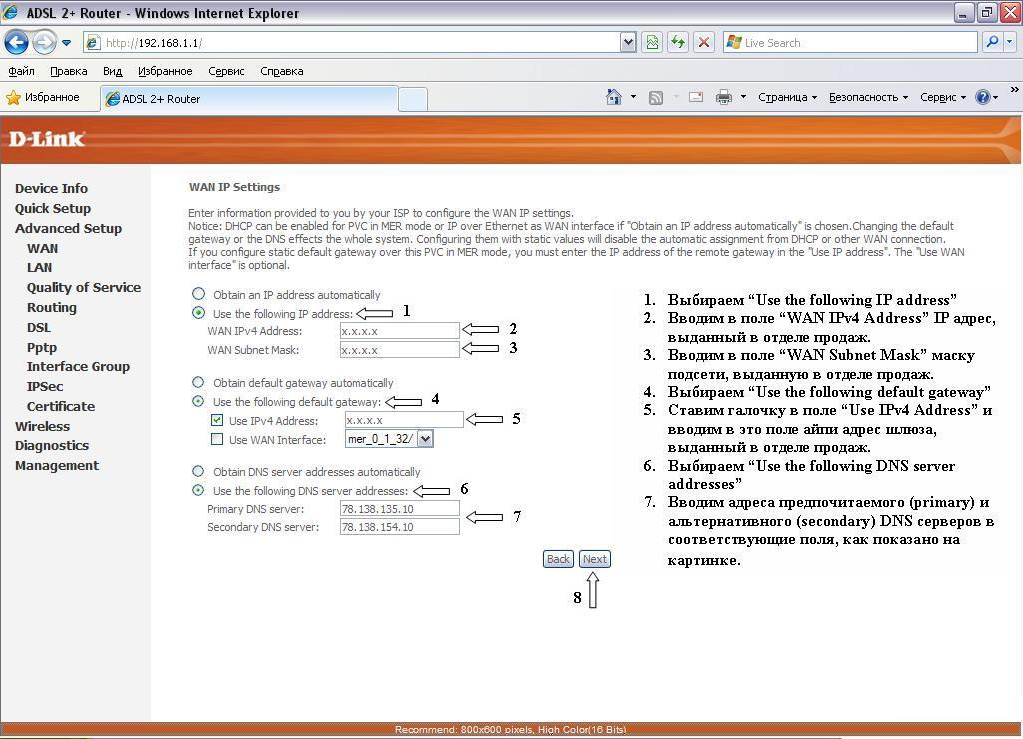1023x739 pixels.
Task: Open Interface Group sidebar link
Action: click(x=78, y=367)
